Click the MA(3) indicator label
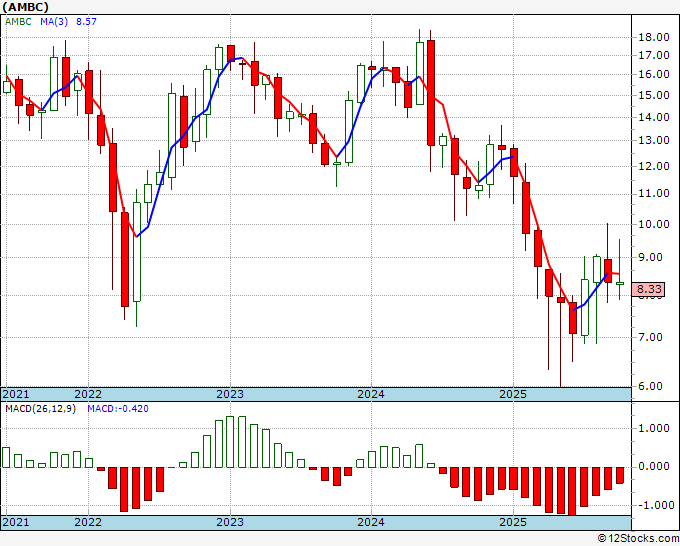Image resolution: width=680 pixels, height=546 pixels. click(54, 21)
